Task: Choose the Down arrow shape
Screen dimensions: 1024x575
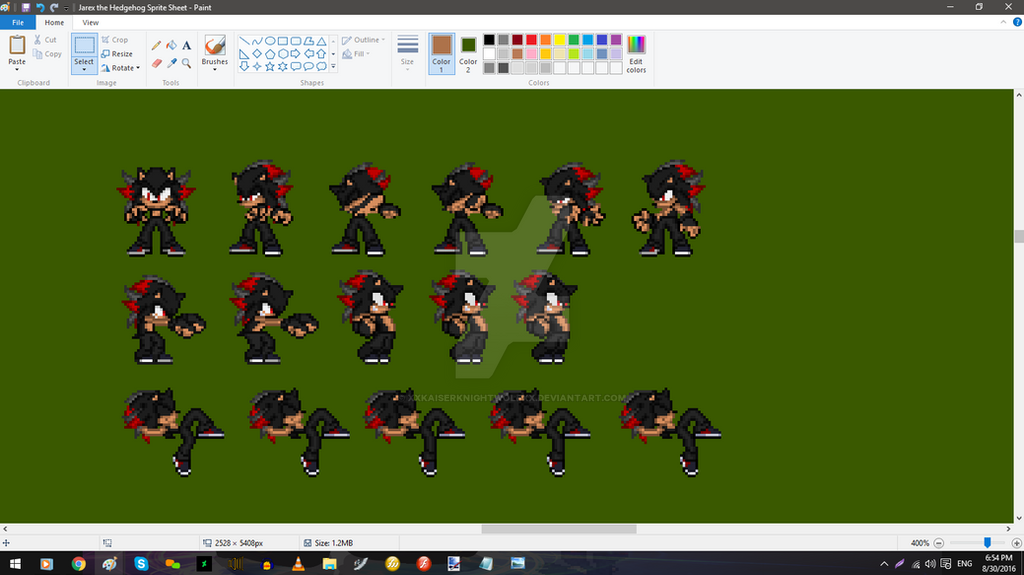Action: pyautogui.click(x=244, y=66)
